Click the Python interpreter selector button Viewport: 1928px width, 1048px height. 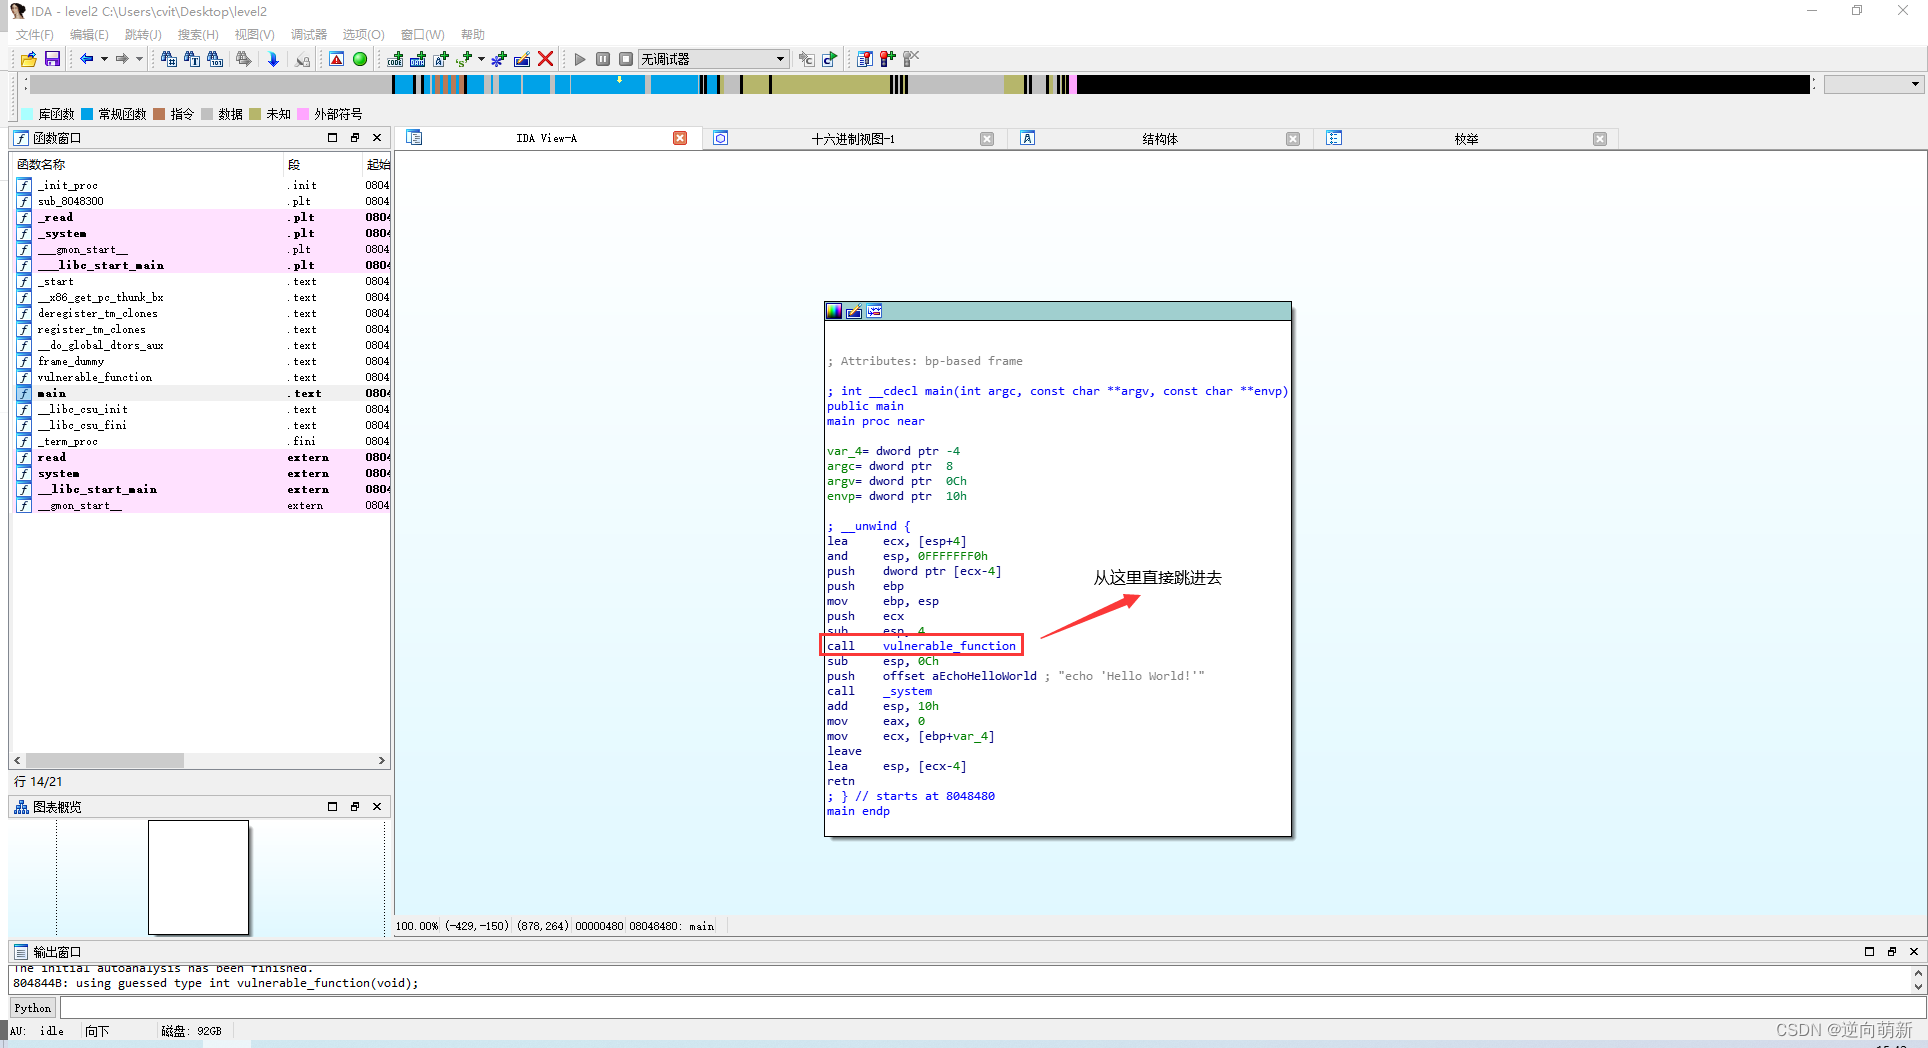point(33,1008)
